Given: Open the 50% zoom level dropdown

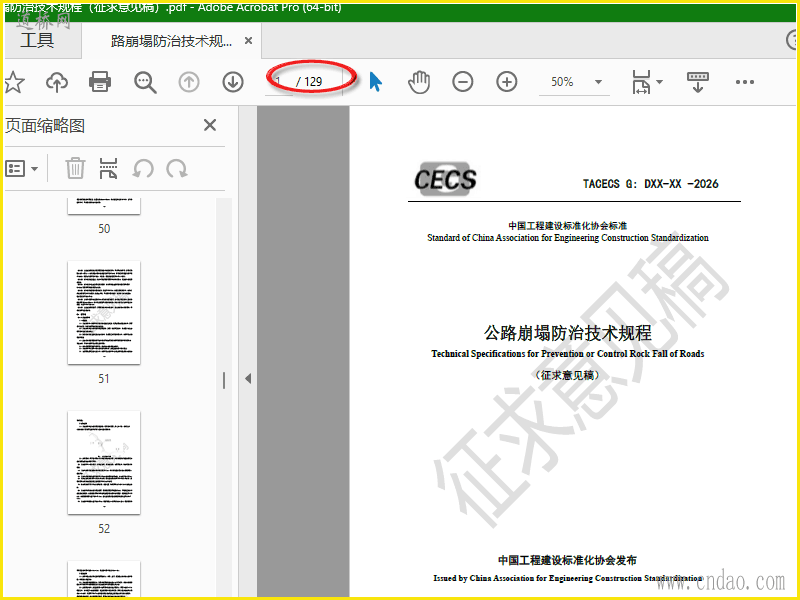Looking at the screenshot, I should click(x=574, y=82).
